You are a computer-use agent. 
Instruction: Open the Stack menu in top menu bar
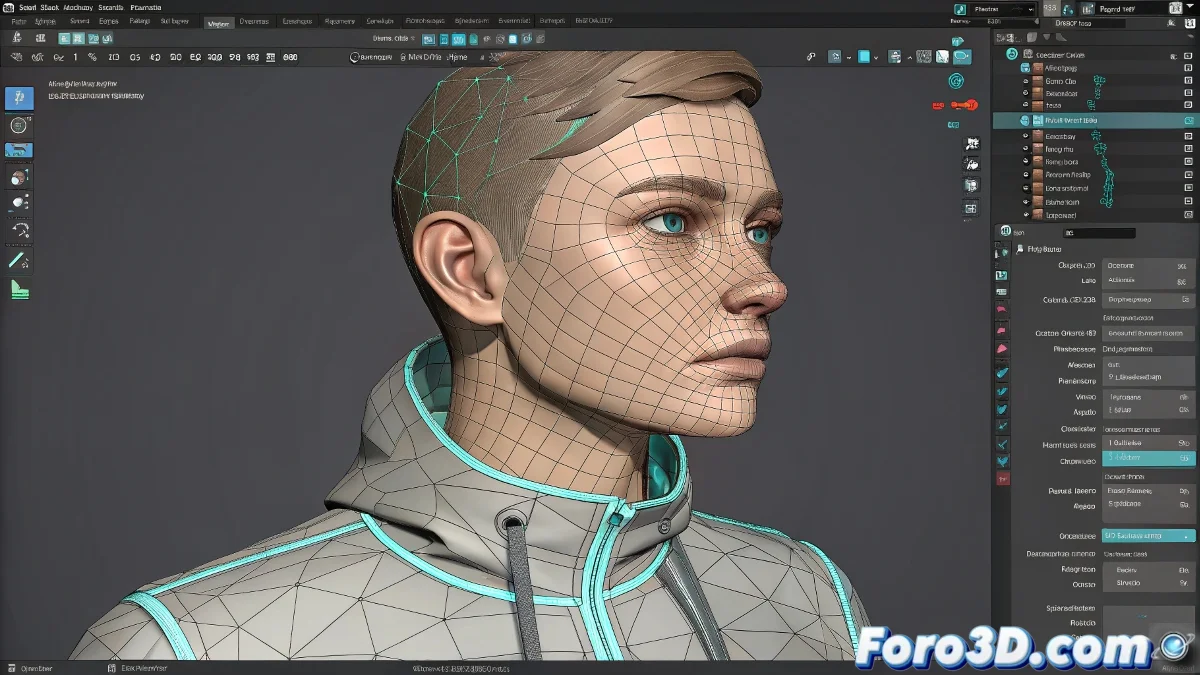[x=49, y=7]
